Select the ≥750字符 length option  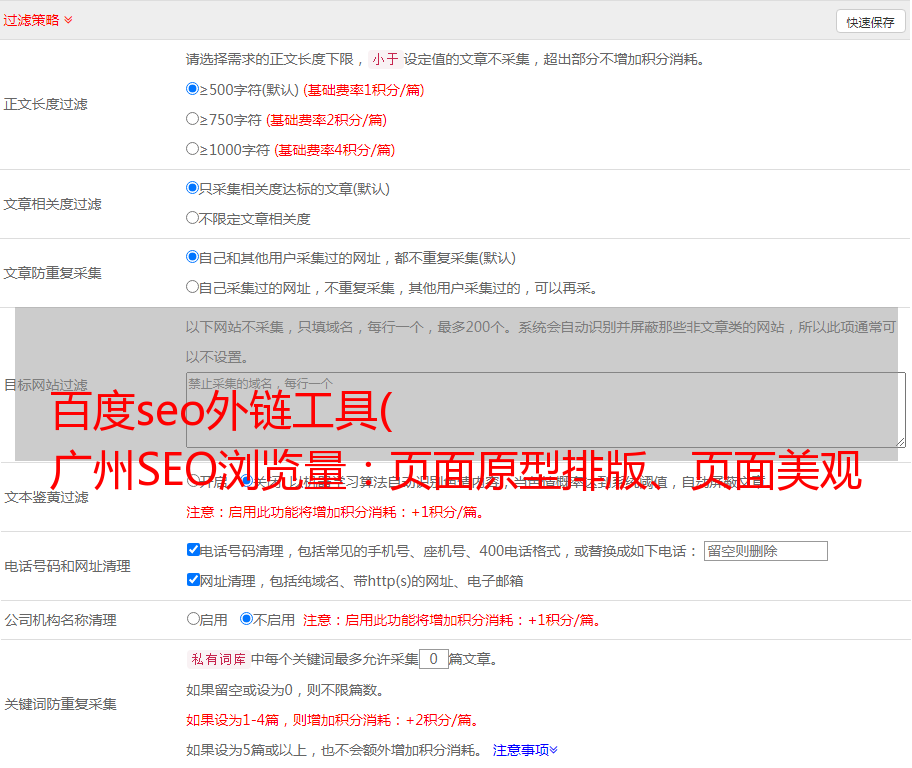[x=193, y=119]
